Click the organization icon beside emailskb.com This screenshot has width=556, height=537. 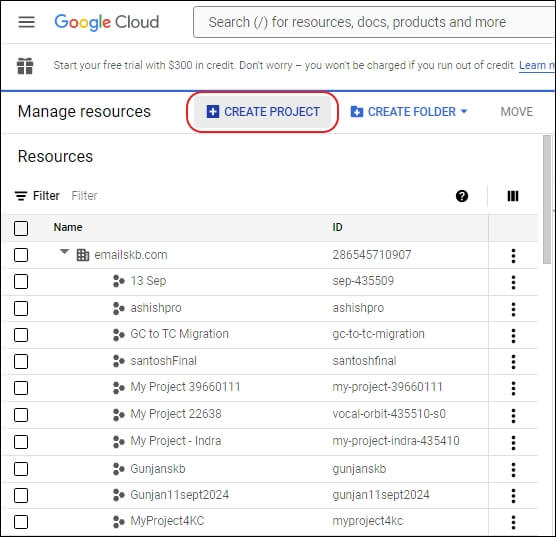click(83, 255)
